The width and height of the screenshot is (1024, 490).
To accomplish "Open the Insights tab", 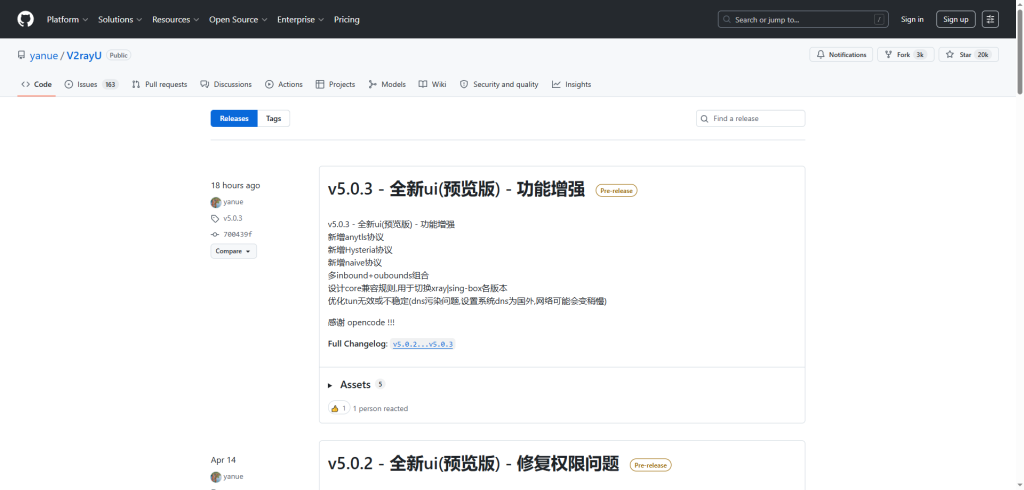I will 571,84.
